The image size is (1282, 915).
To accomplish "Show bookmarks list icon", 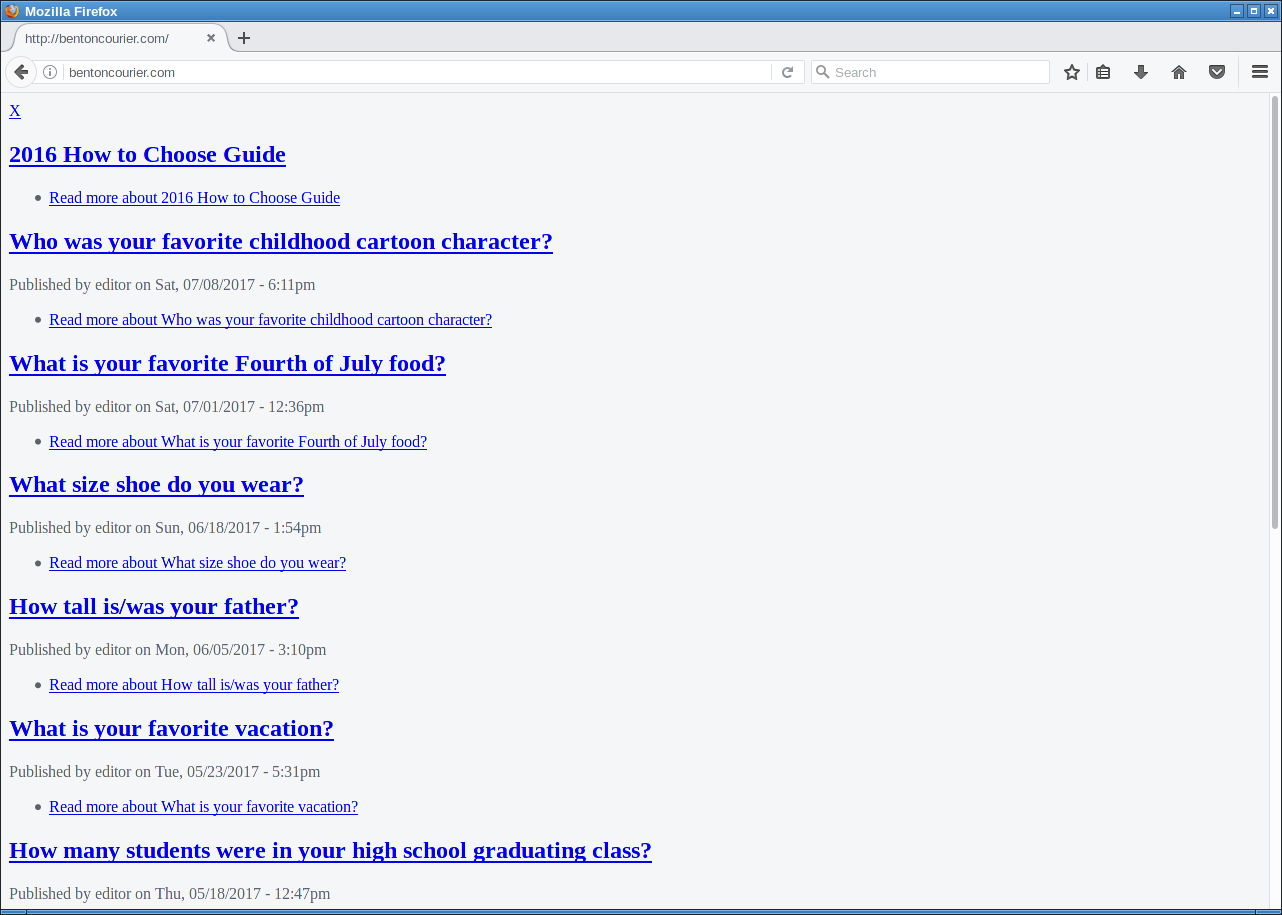I will (1103, 72).
